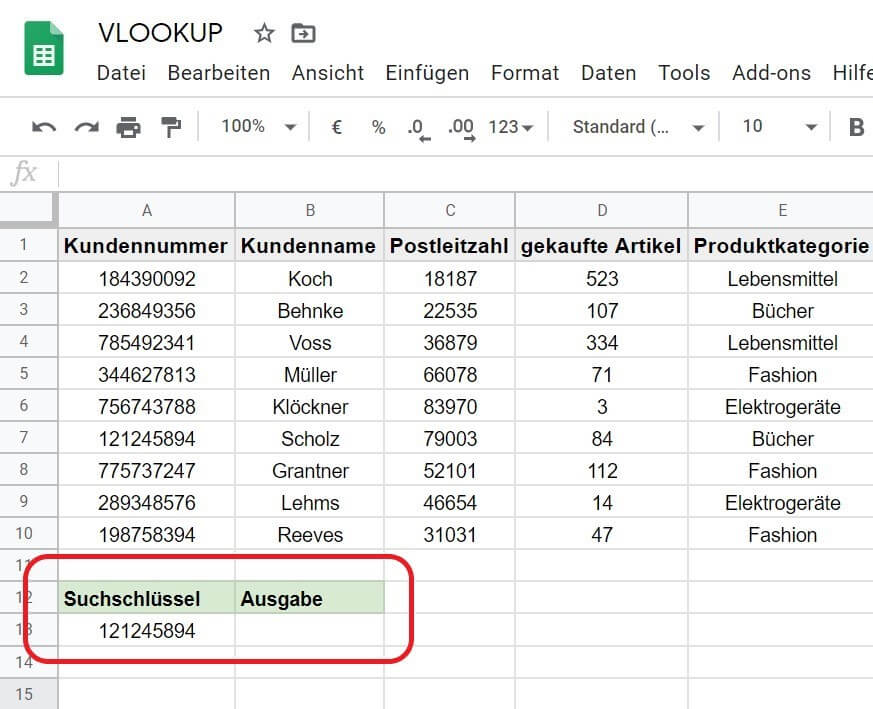Select empty Ausgabe cell beside 121245894
Viewport: 873px width, 709px height.
click(310, 630)
